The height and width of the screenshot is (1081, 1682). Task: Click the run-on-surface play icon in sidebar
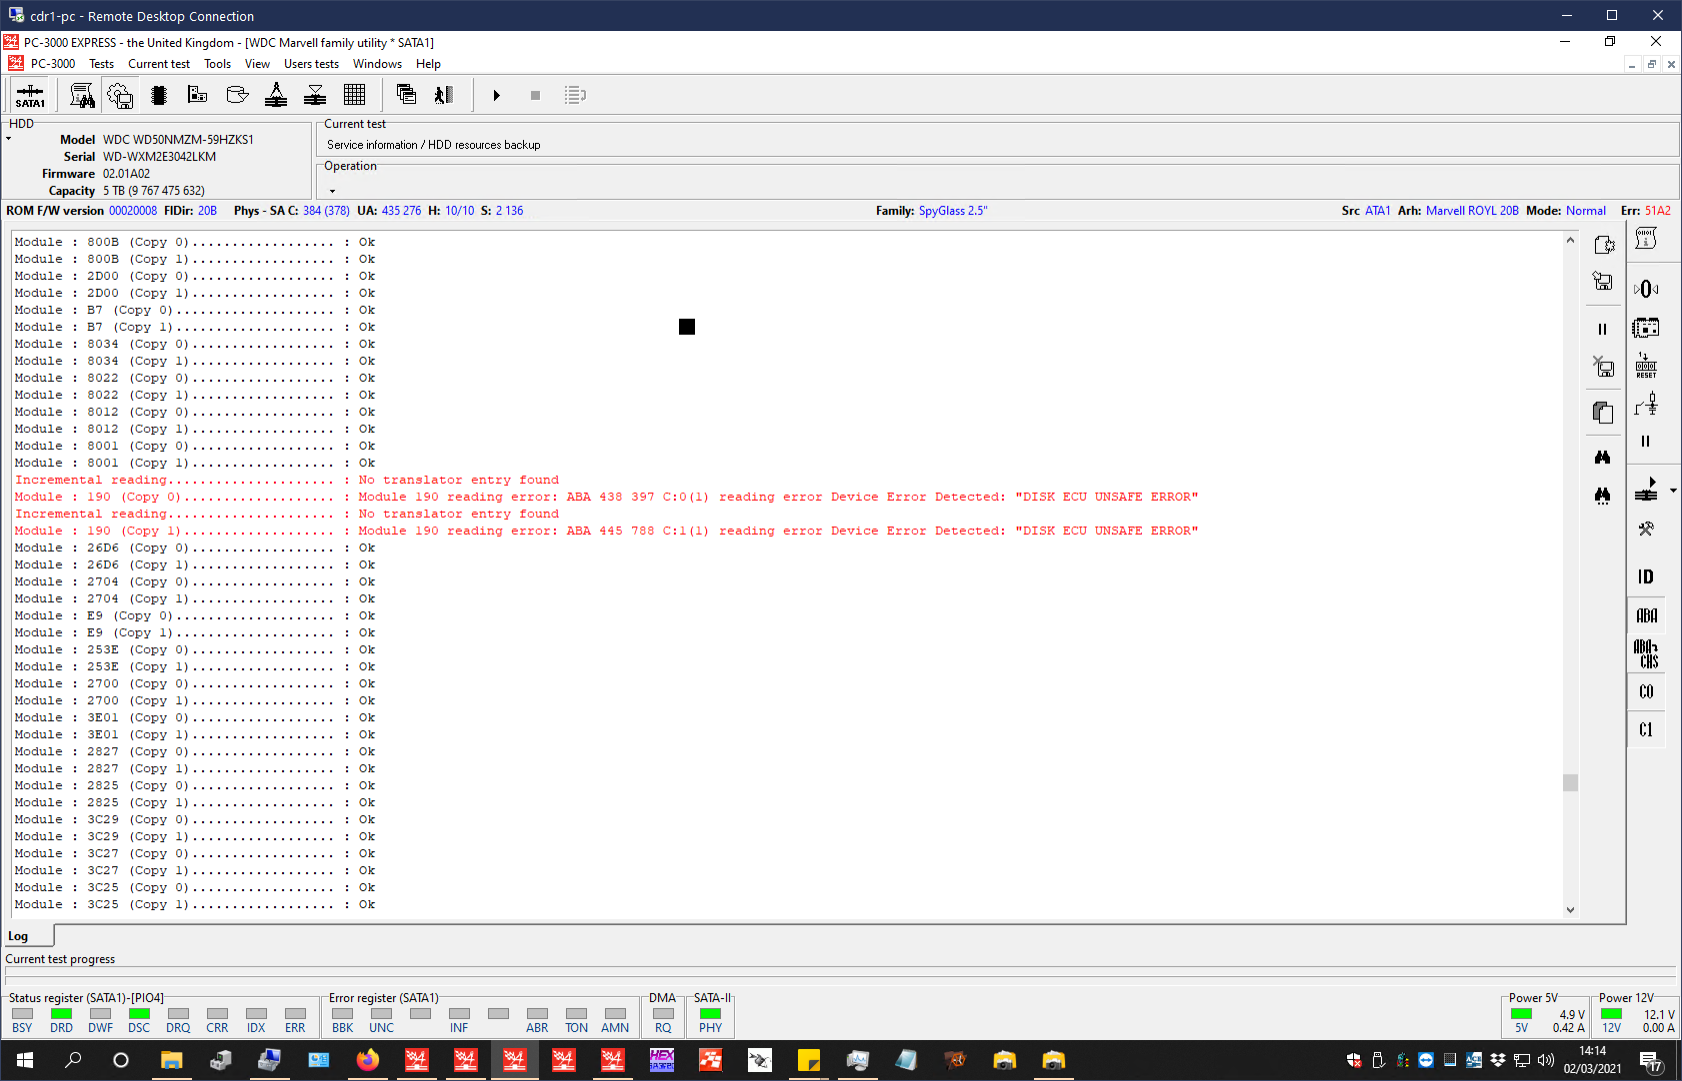[1646, 490]
